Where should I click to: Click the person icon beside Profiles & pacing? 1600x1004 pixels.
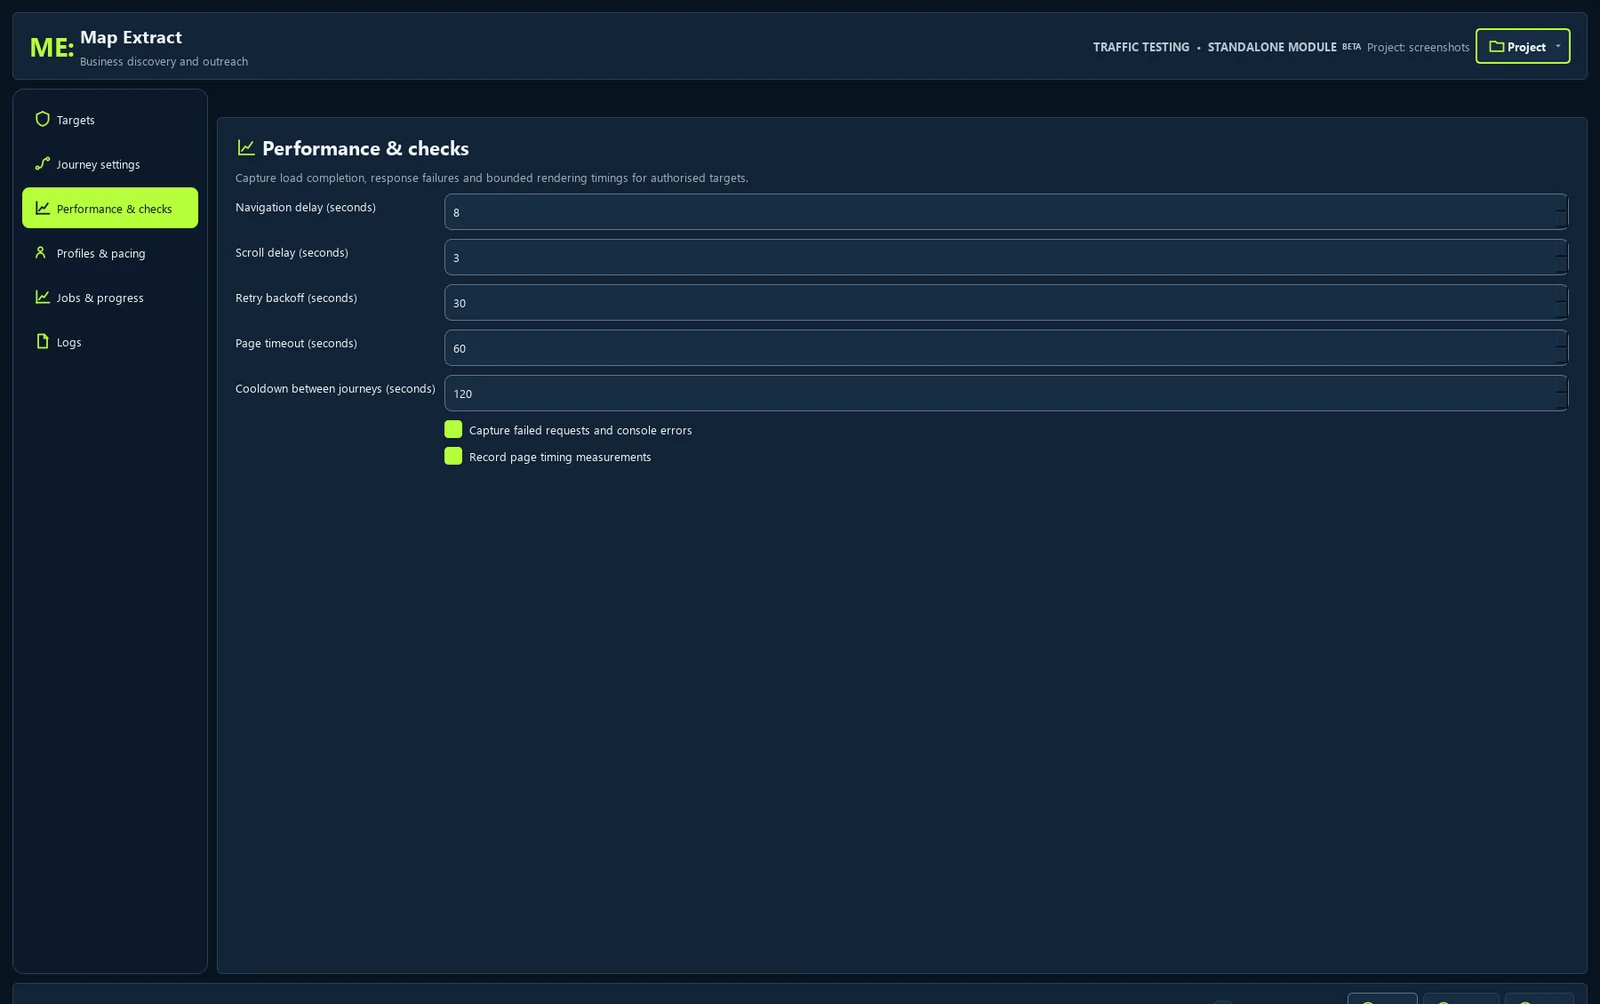(x=41, y=253)
